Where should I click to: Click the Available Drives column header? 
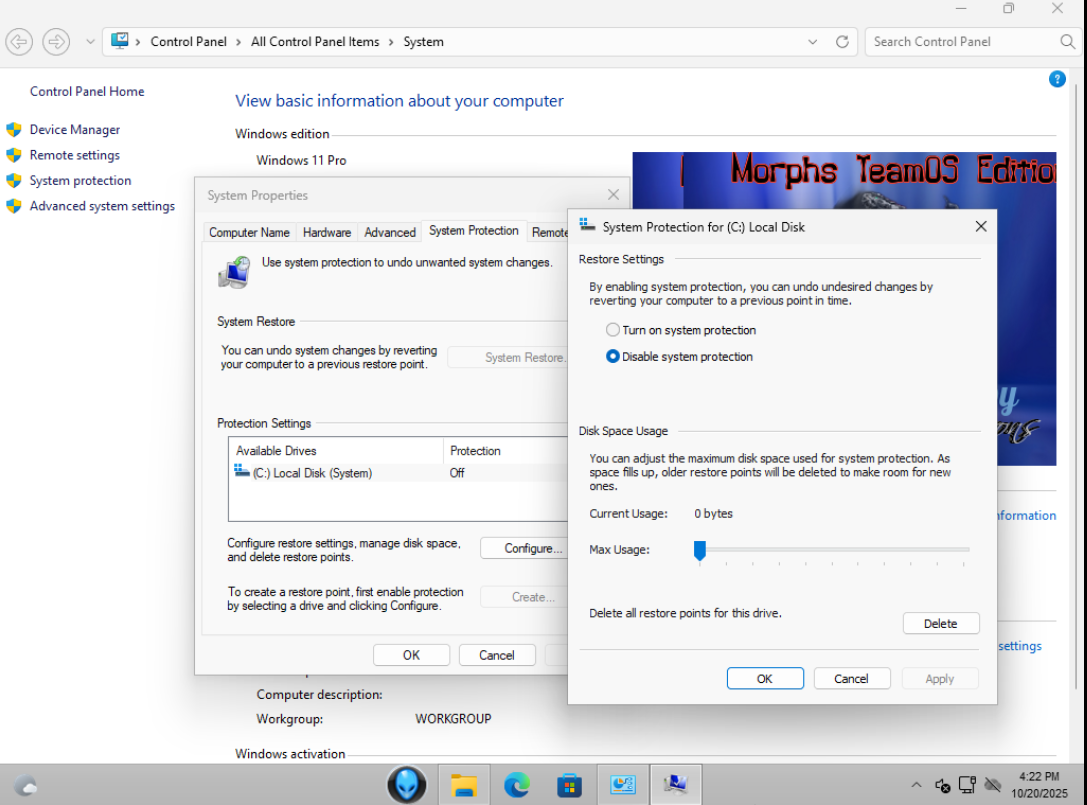point(337,451)
